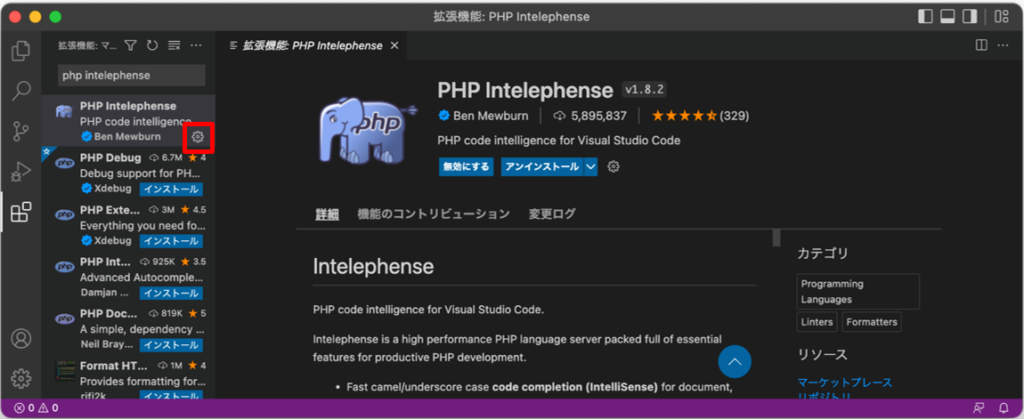Image resolution: width=1024 pixels, height=419 pixels.
Task: Switch to 機能のコントリビューション tab
Action: point(434,214)
